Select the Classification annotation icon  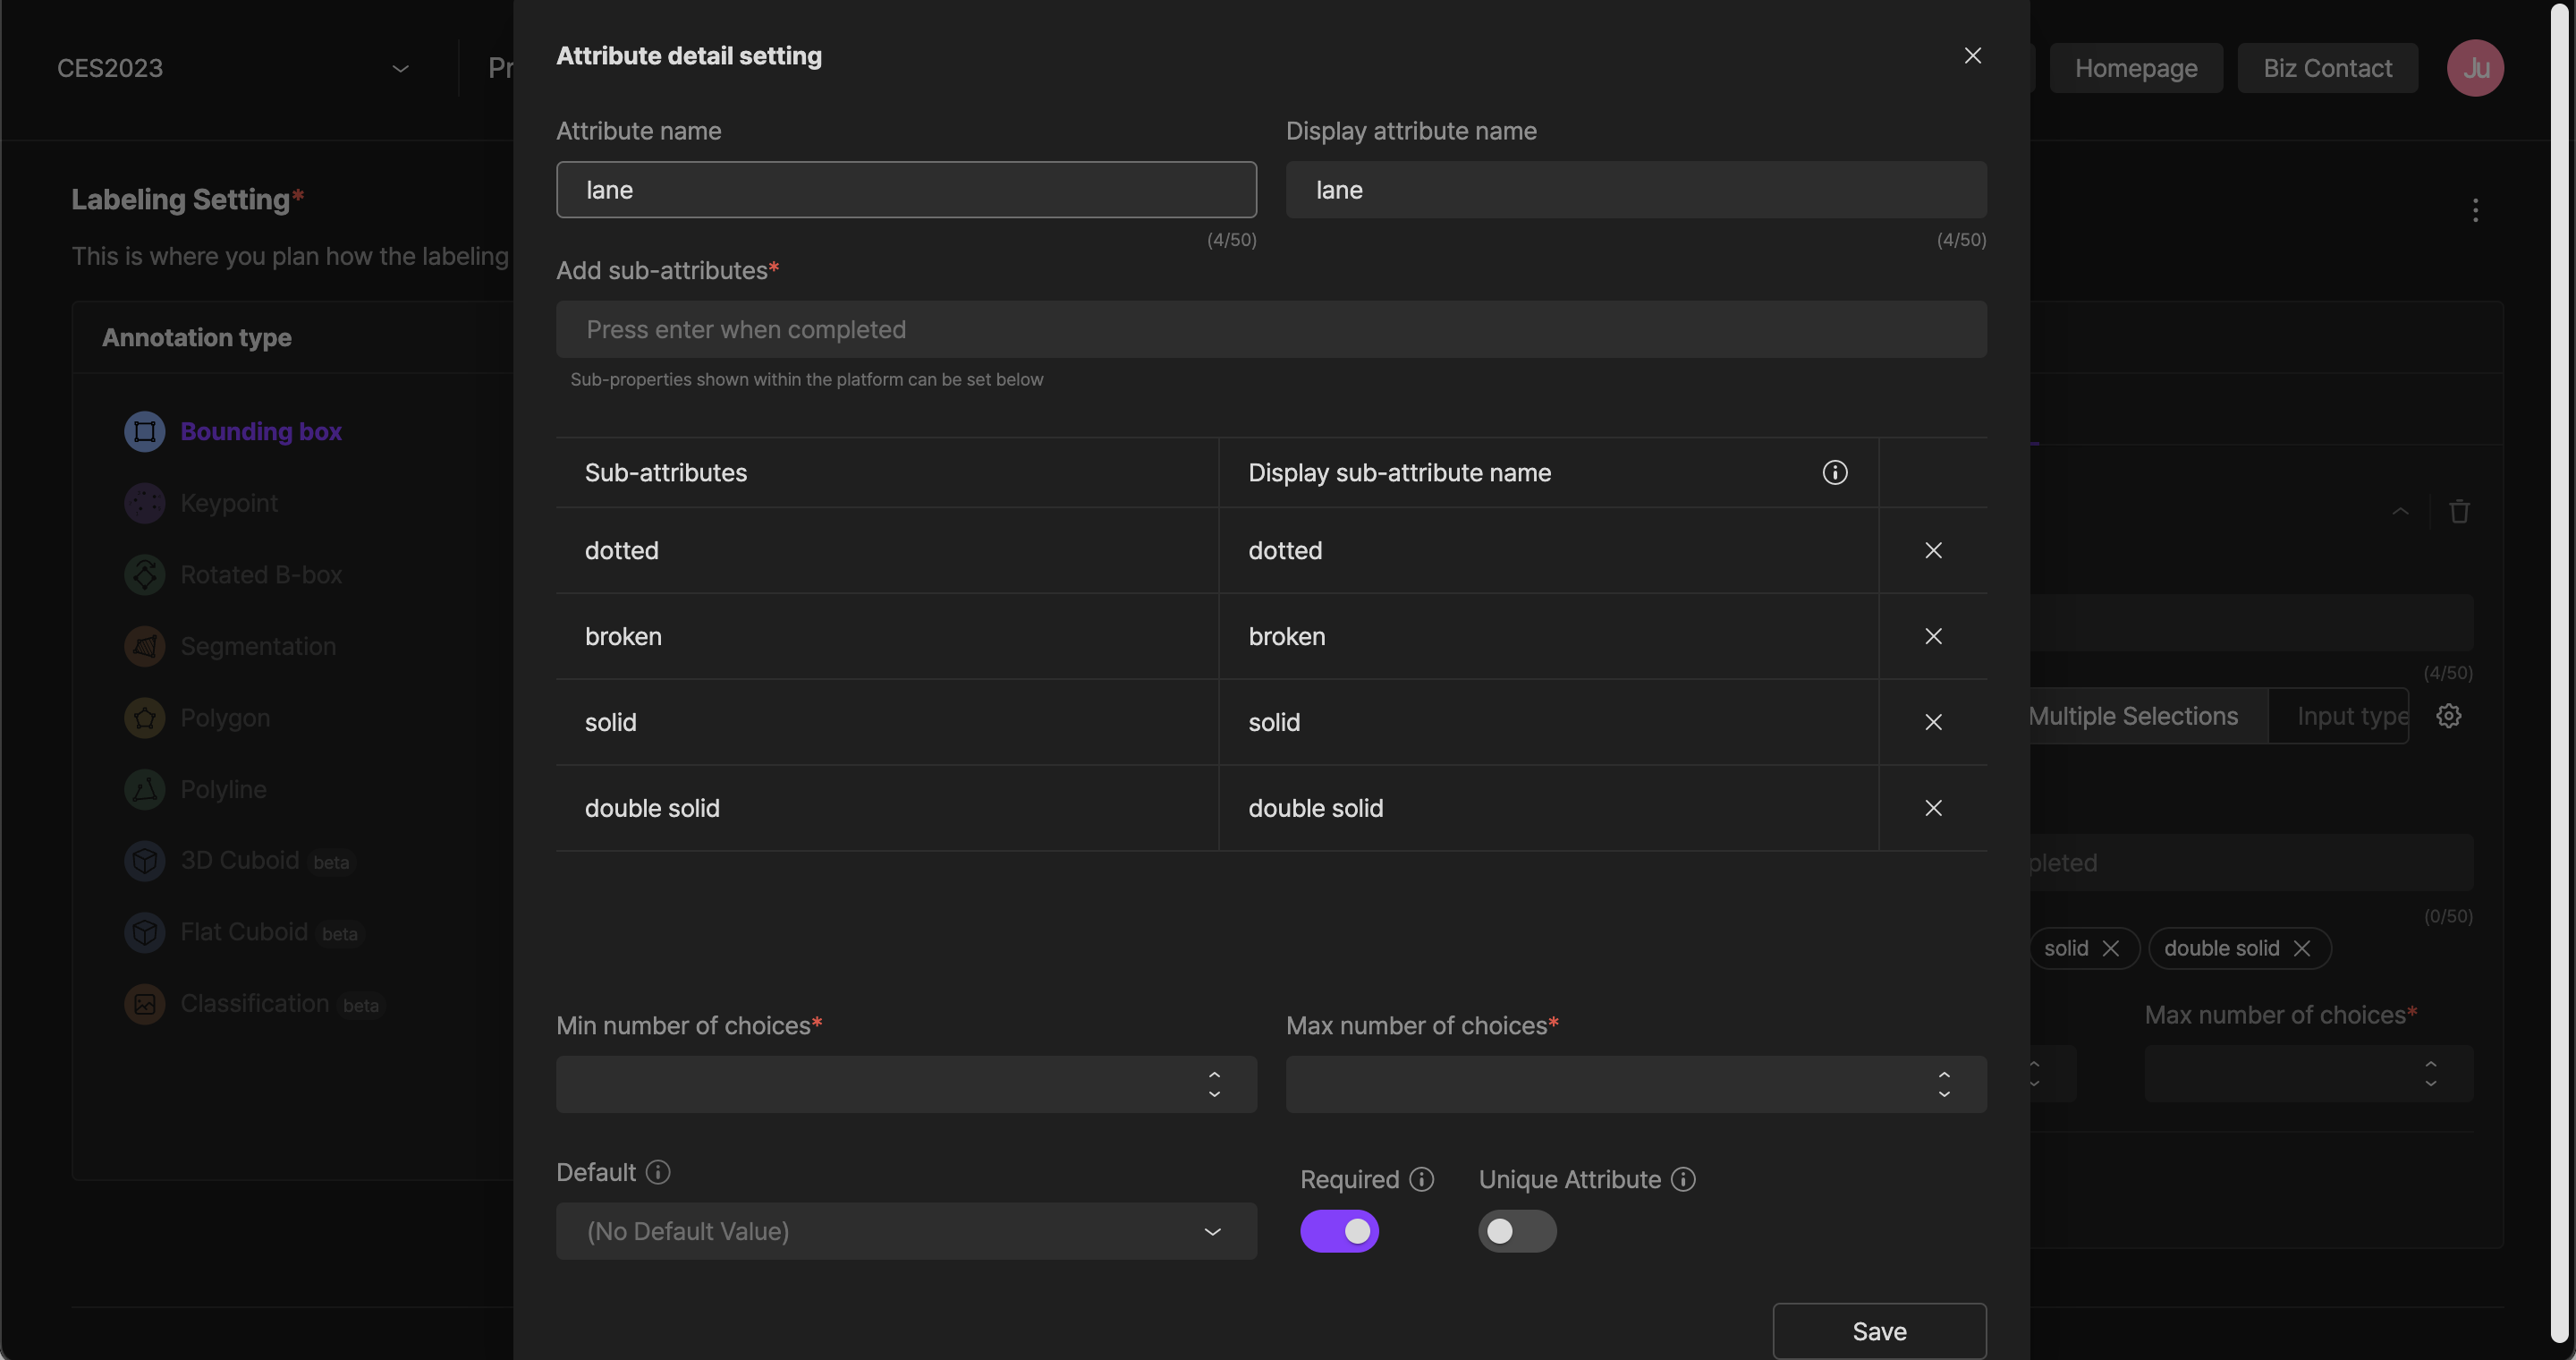(x=144, y=1004)
